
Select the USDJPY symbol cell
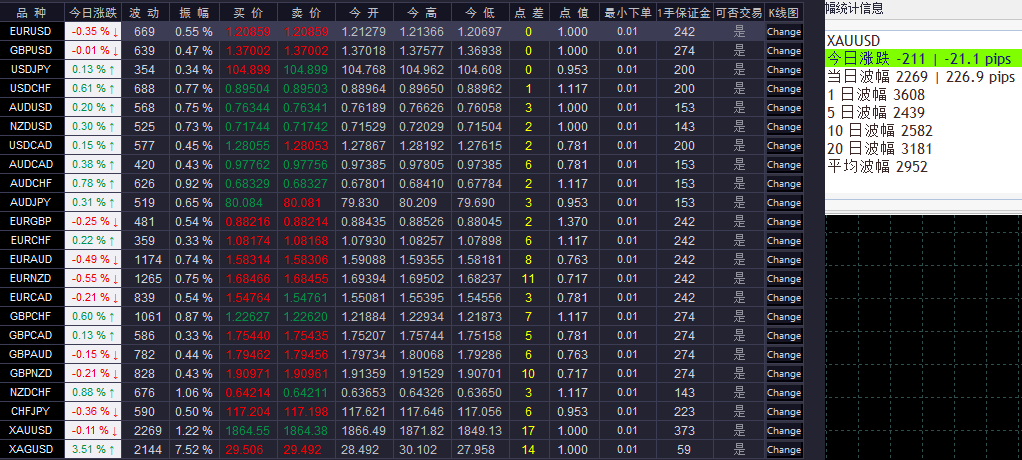click(32, 69)
